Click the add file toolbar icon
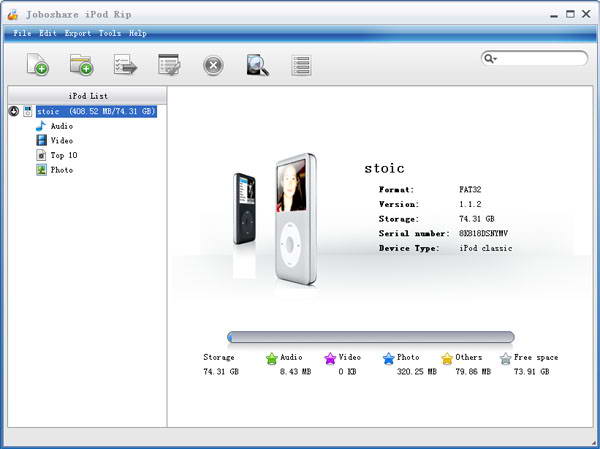 [x=38, y=64]
